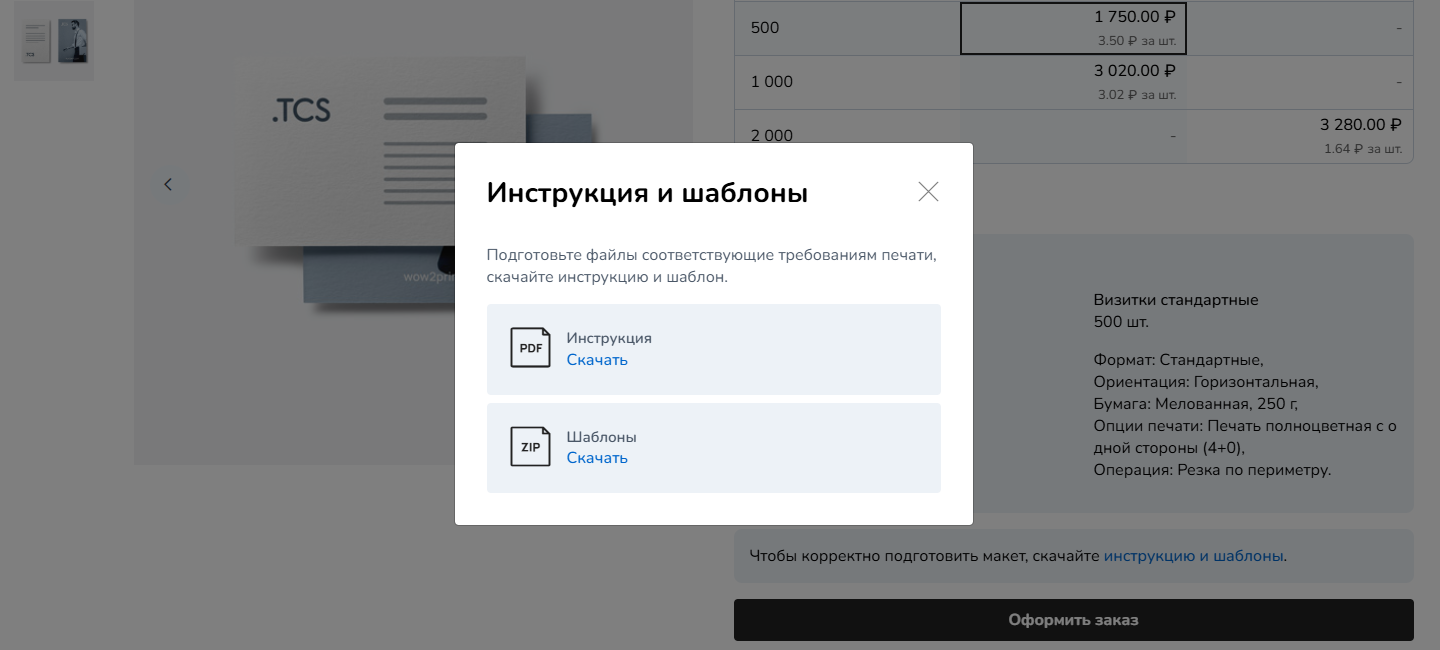
Task: Click the 2 000 quantity row label
Action: [771, 136]
